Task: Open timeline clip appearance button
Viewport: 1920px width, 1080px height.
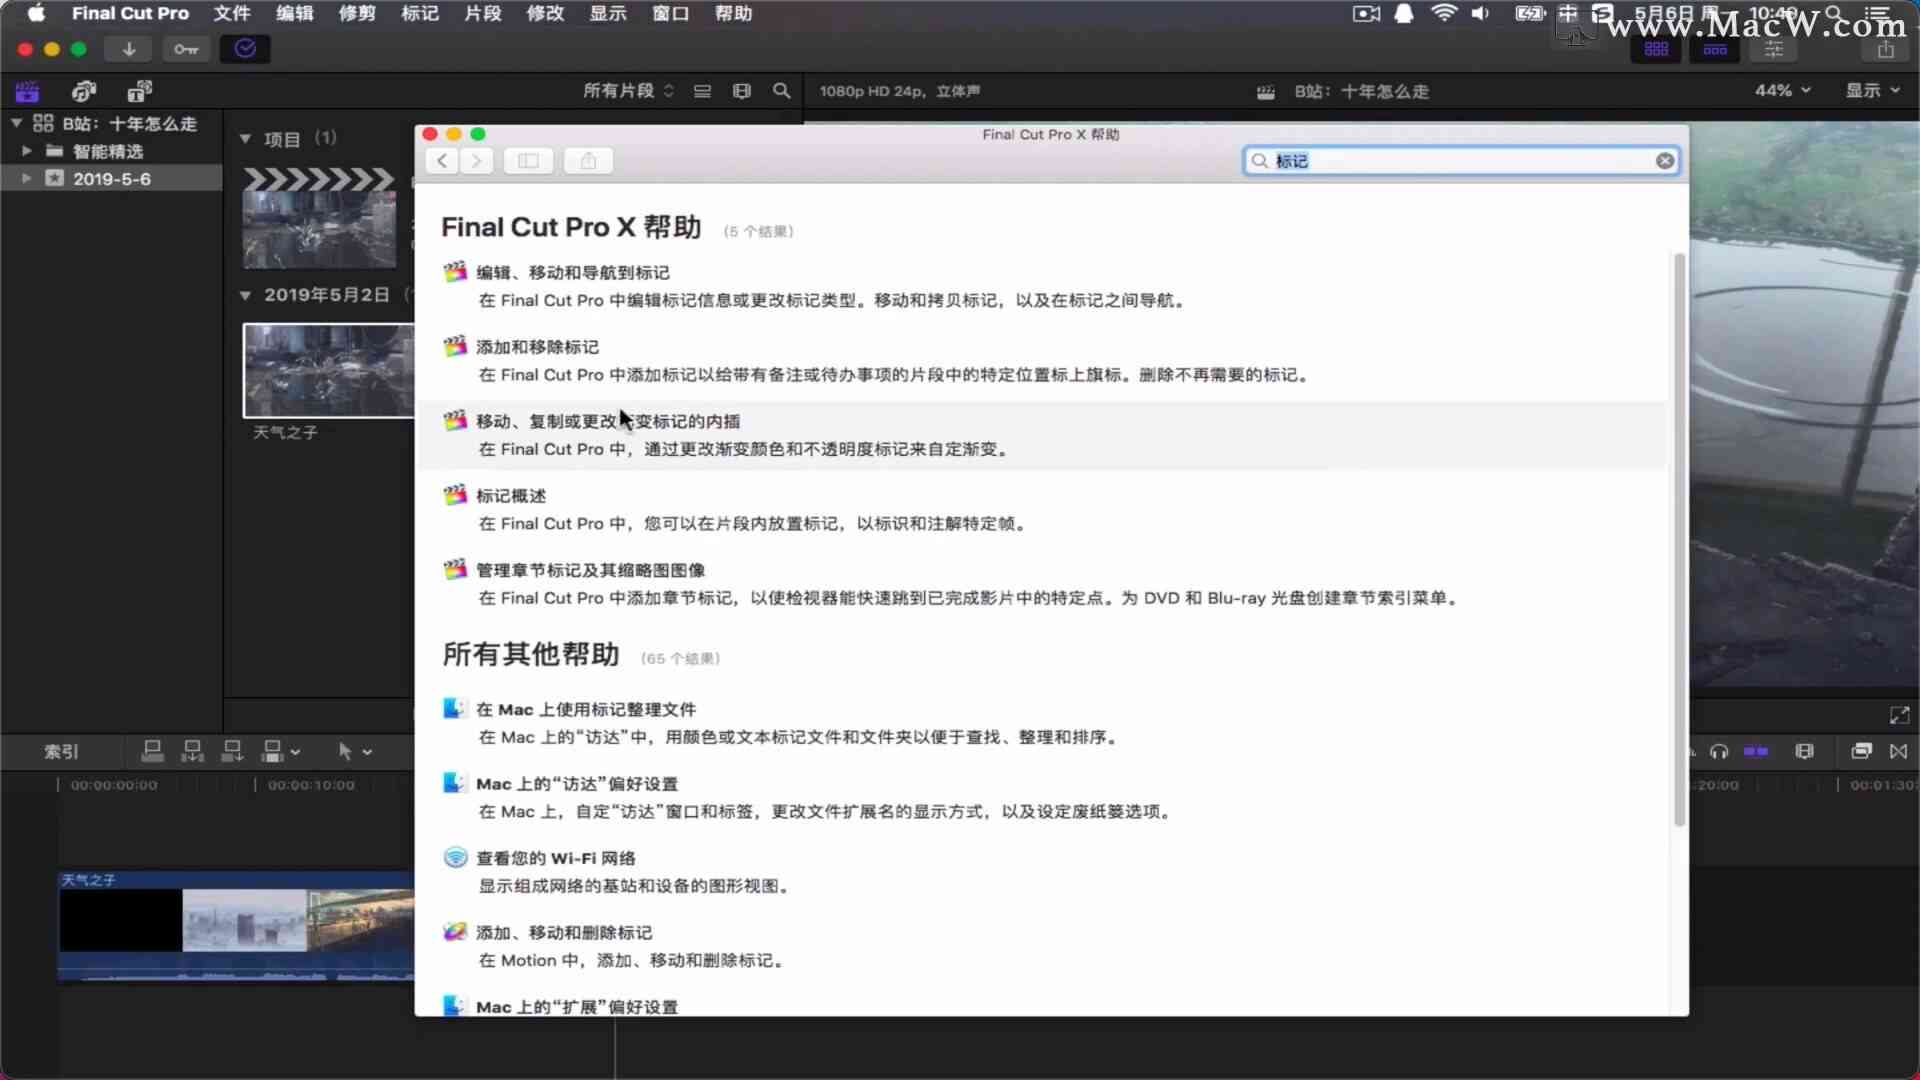Action: (1805, 751)
